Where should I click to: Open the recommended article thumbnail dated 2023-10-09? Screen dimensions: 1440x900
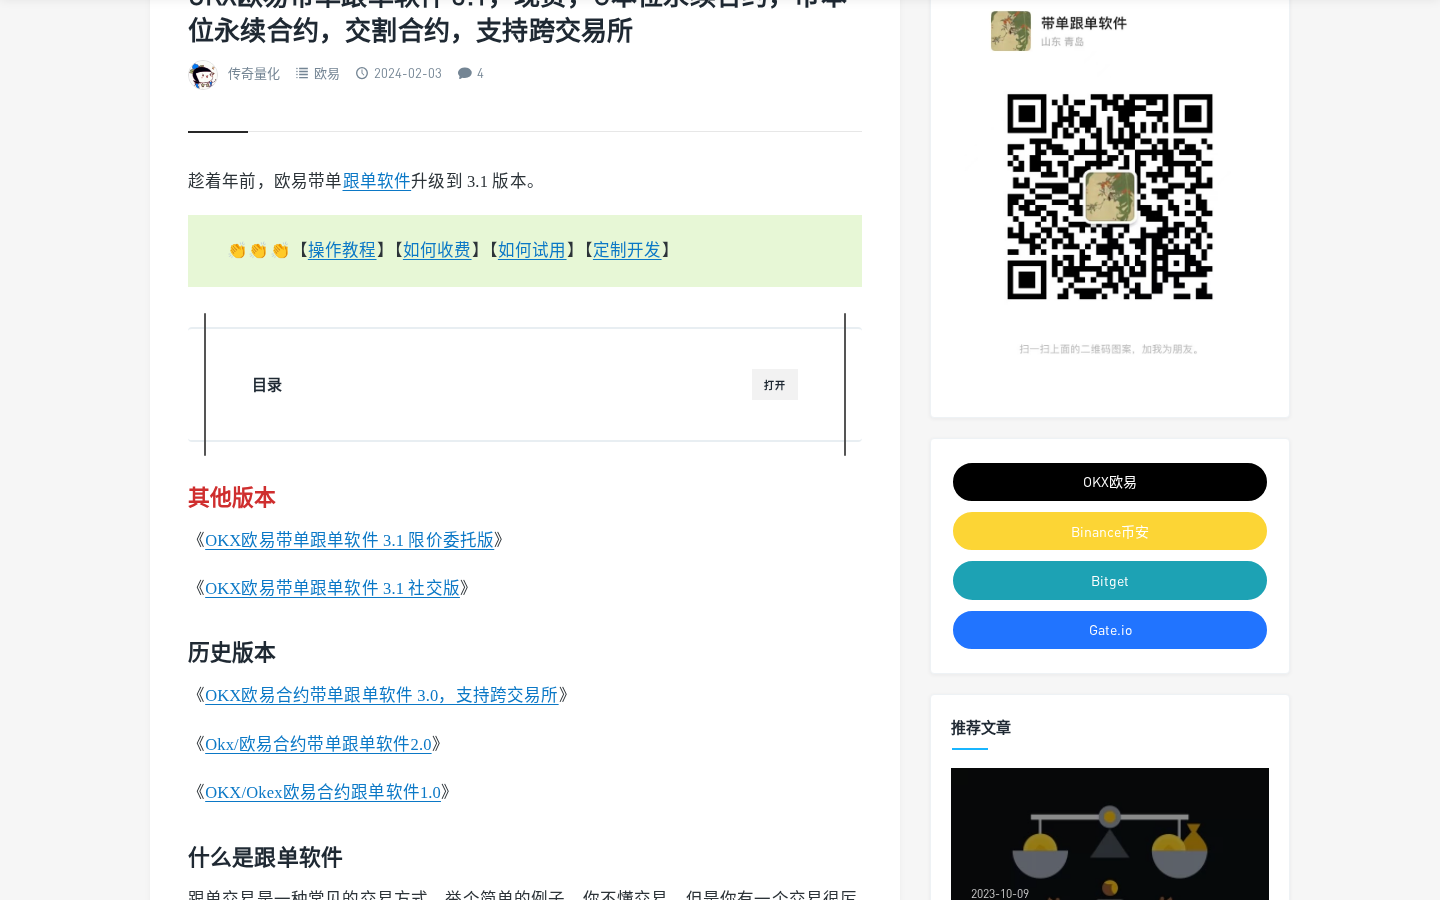pos(1110,834)
